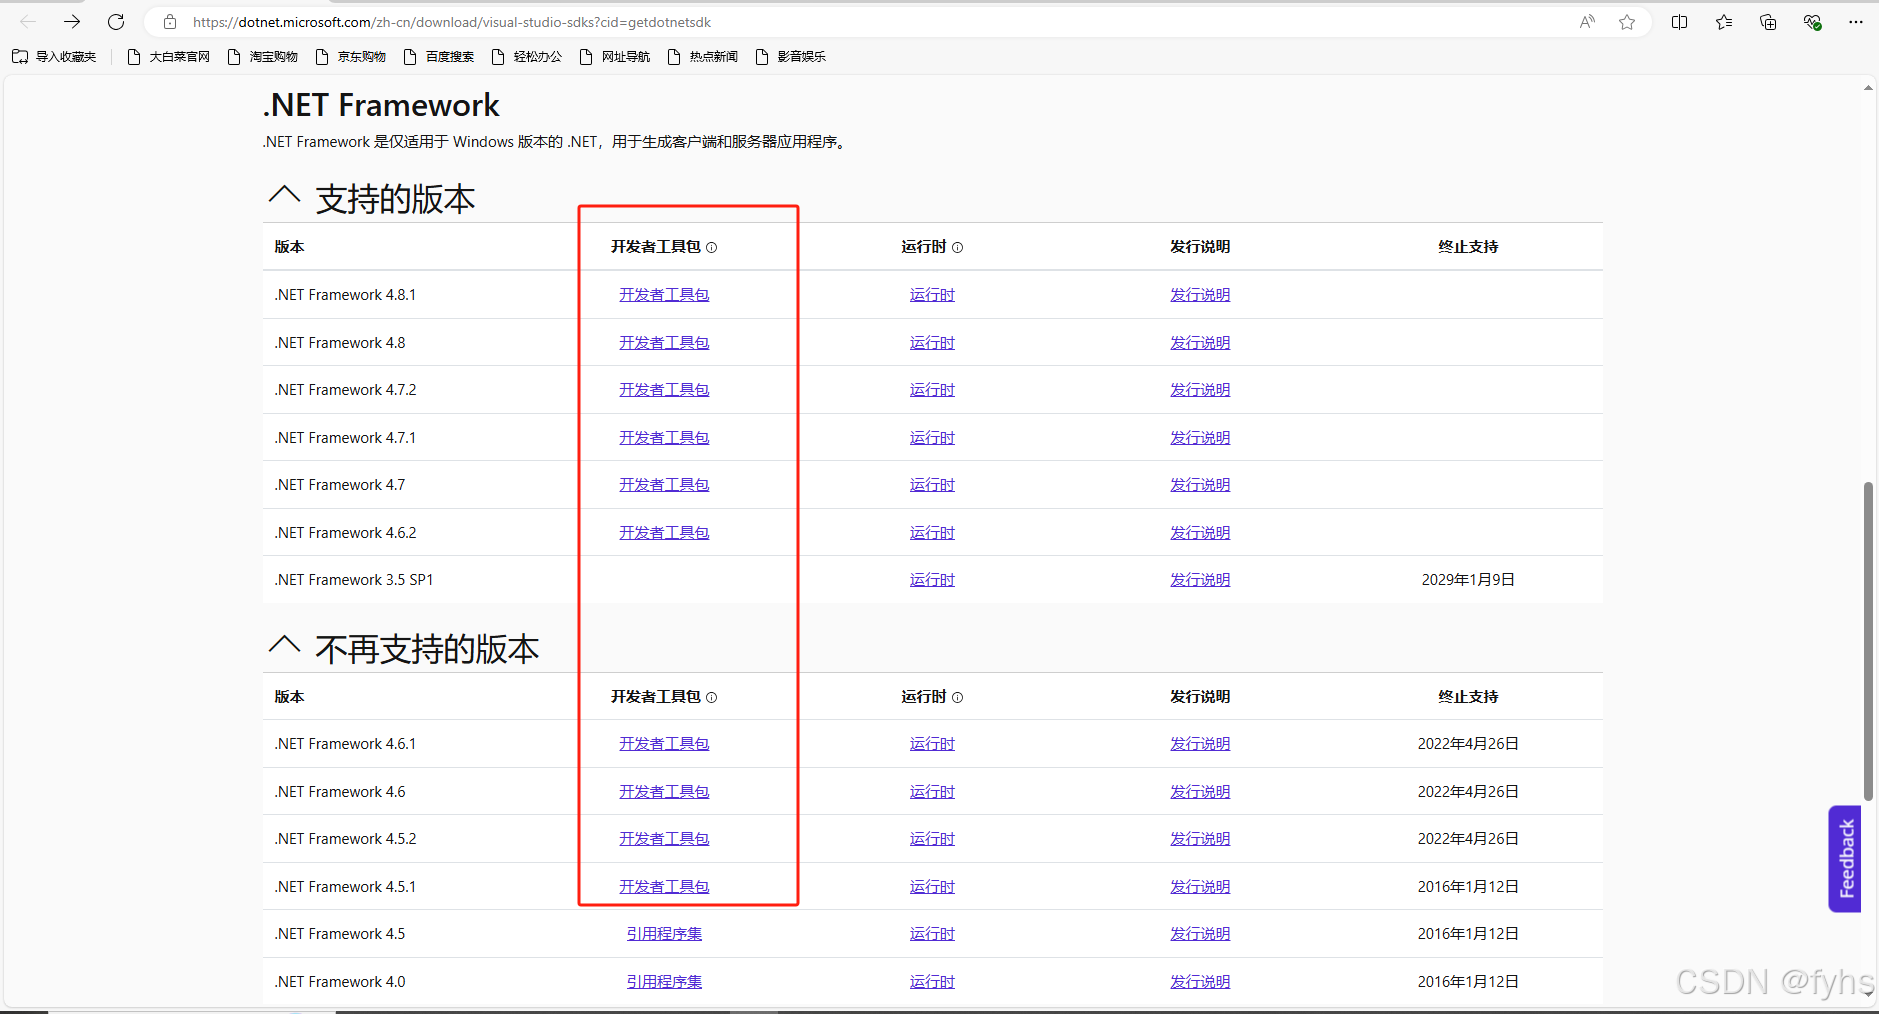Viewport: 1879px width, 1014px height.
Task: Open 发行说明 for .NET Framework 4.8.1
Action: coord(1200,295)
